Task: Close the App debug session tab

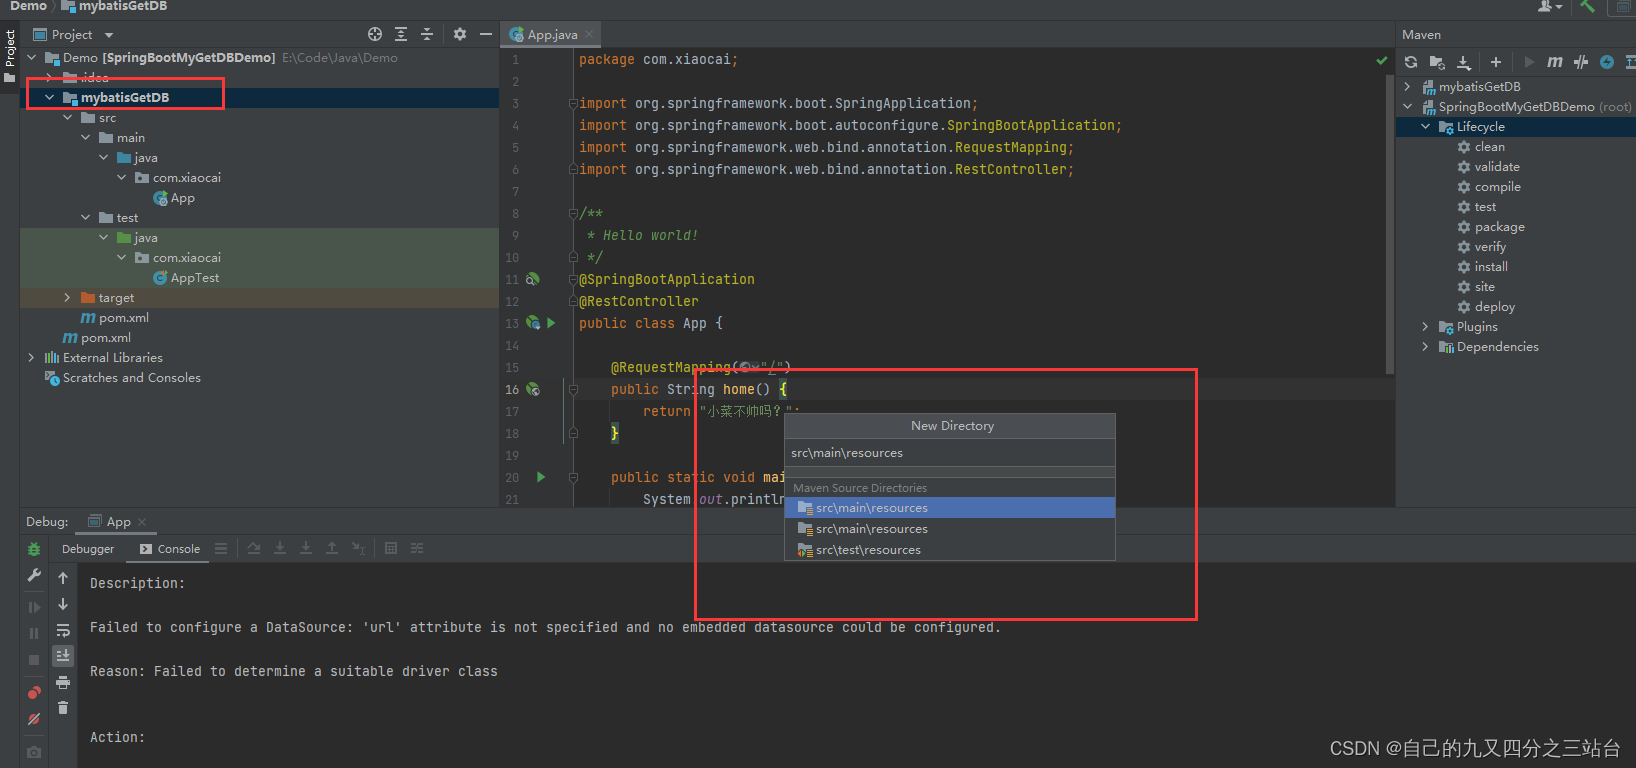Action: 142,522
